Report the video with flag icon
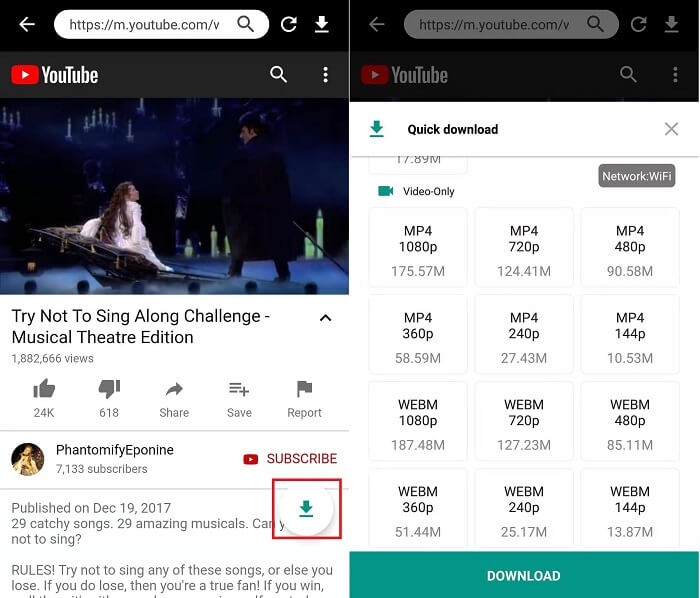This screenshot has width=700, height=598. [x=304, y=389]
